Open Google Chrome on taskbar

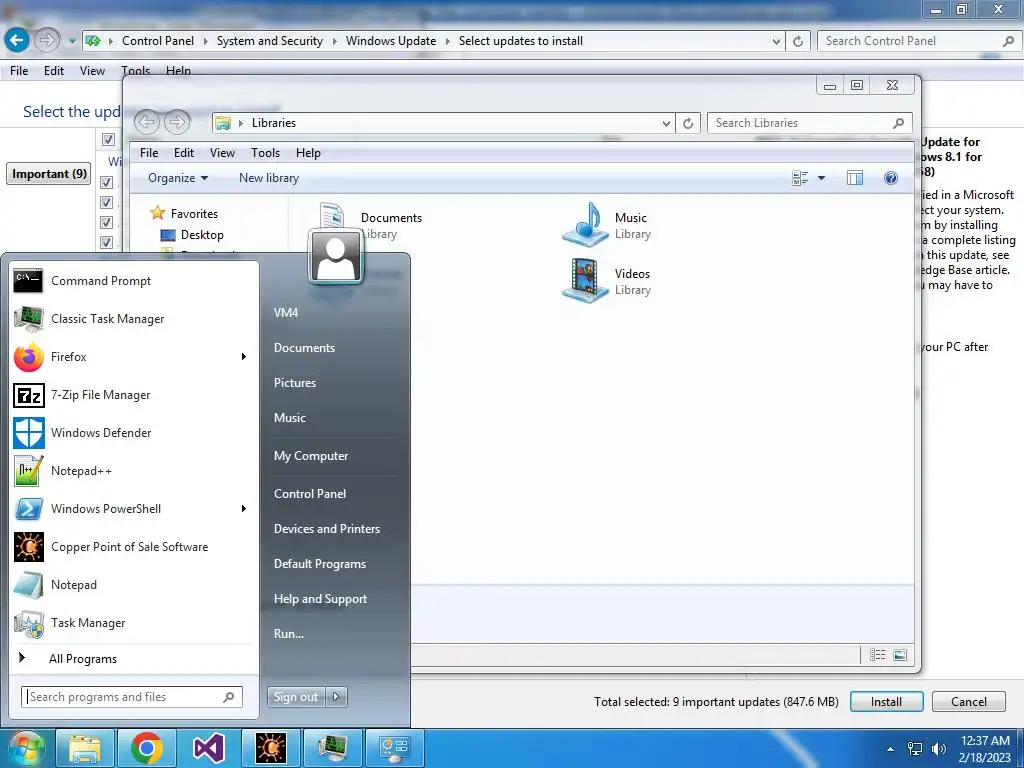coord(146,748)
